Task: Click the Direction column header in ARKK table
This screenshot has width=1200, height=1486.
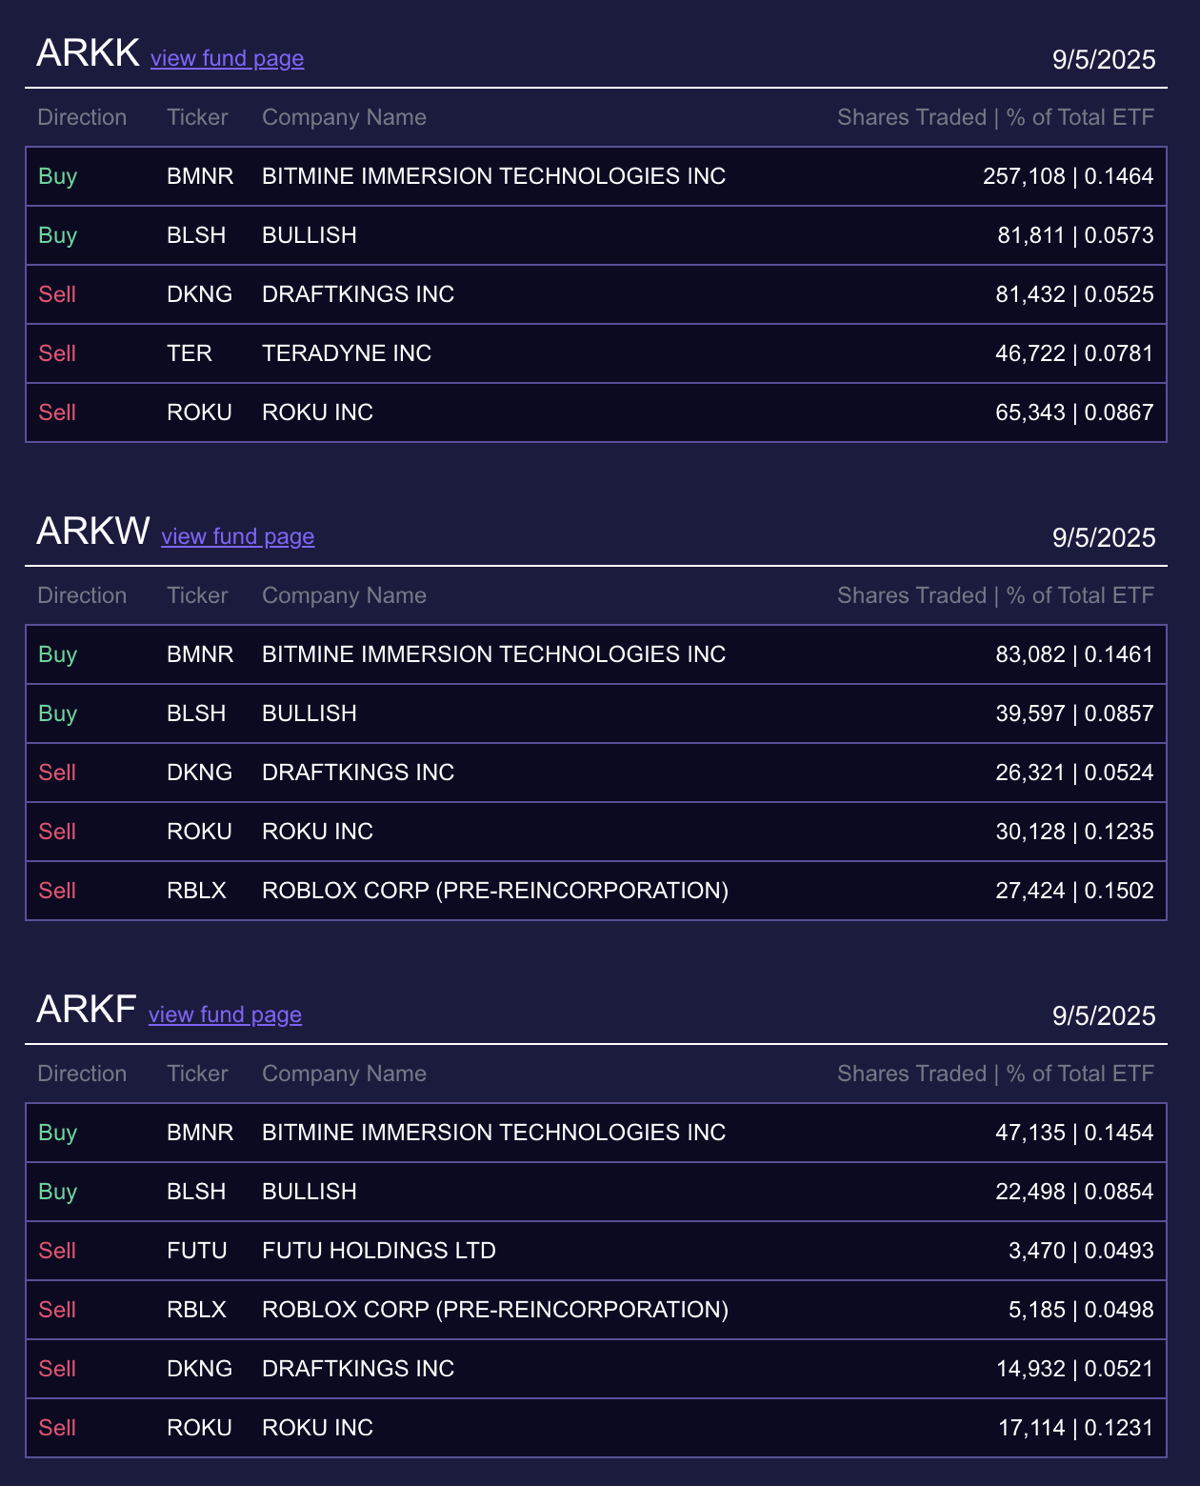Action: coord(82,118)
